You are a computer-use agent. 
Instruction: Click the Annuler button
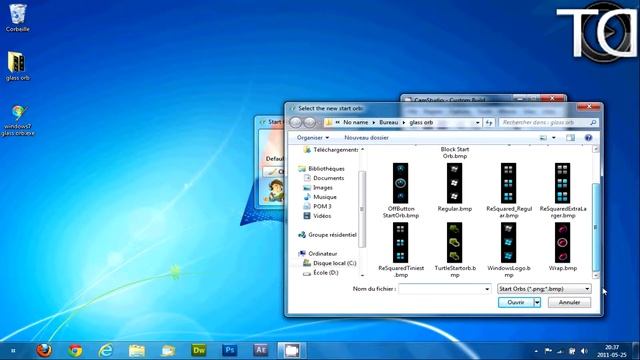pyautogui.click(x=569, y=302)
